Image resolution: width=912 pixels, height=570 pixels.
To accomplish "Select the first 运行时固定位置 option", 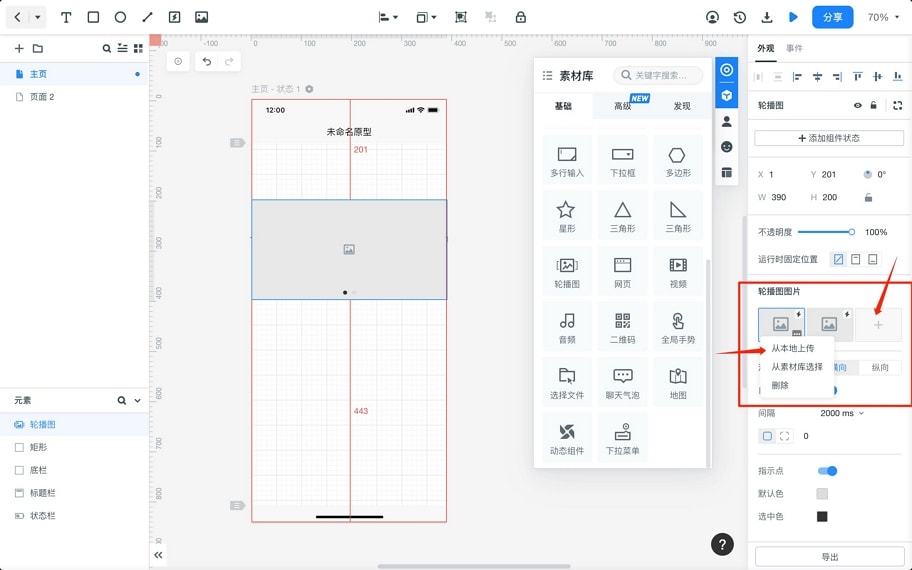I will click(x=838, y=259).
